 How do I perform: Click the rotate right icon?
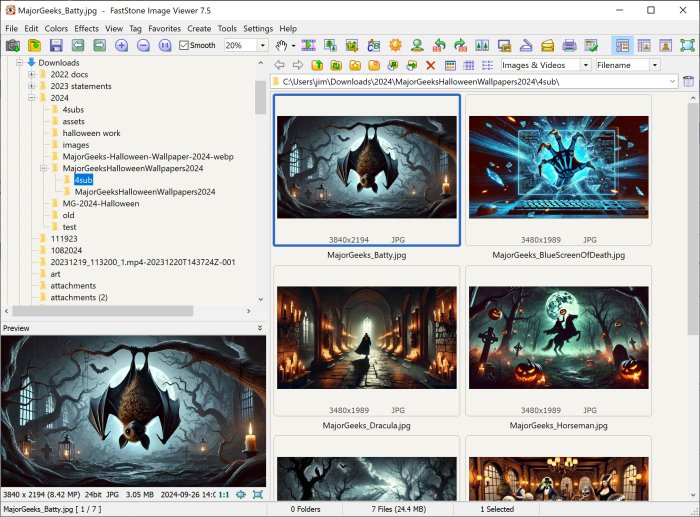(460, 45)
